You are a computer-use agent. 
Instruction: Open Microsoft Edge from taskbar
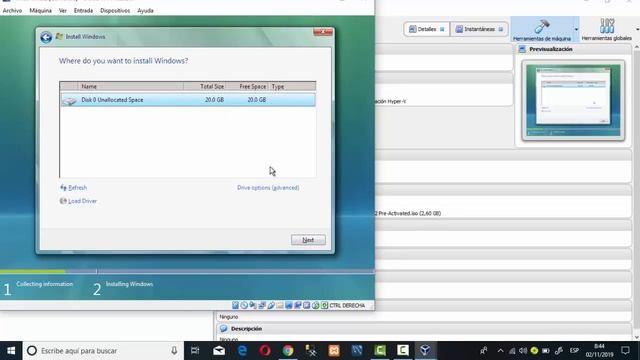pos(242,351)
